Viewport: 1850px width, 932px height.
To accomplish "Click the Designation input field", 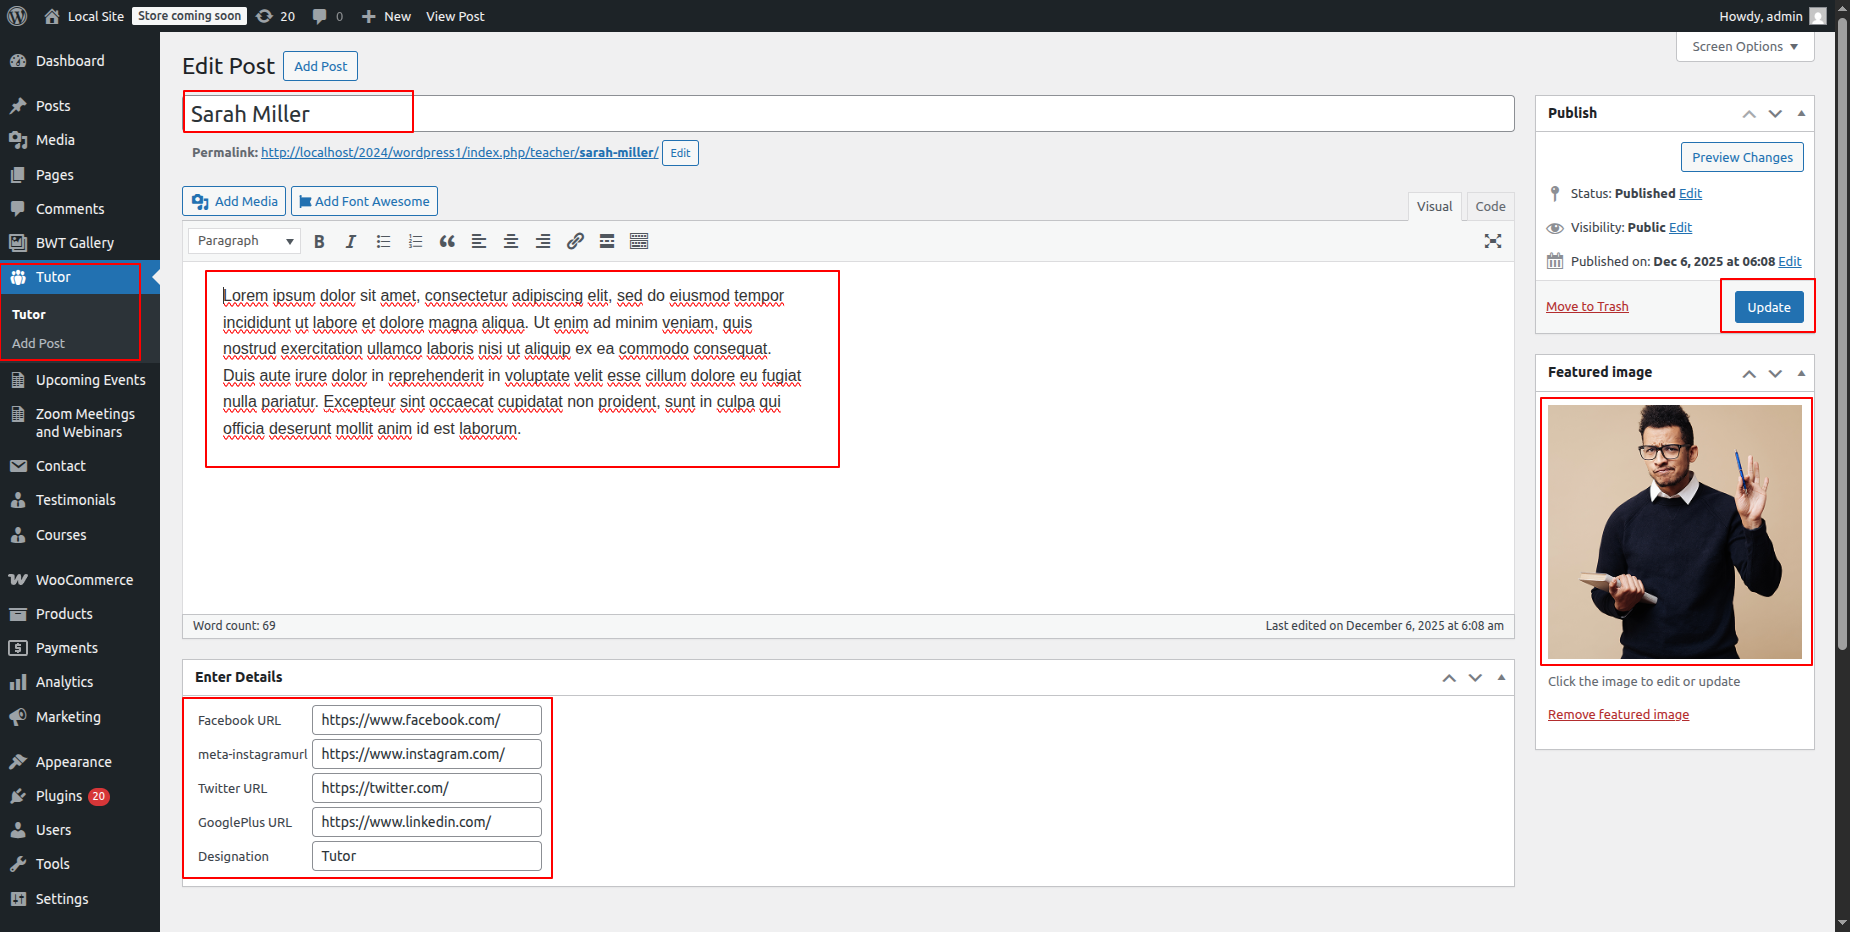I will [x=426, y=856].
